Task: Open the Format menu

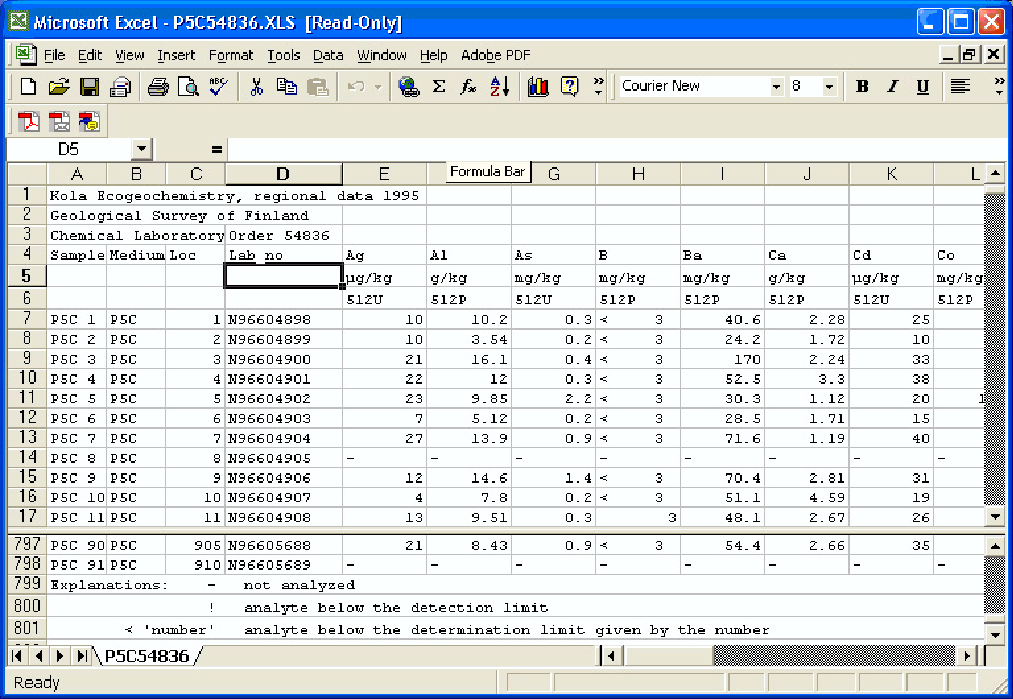Action: 231,55
